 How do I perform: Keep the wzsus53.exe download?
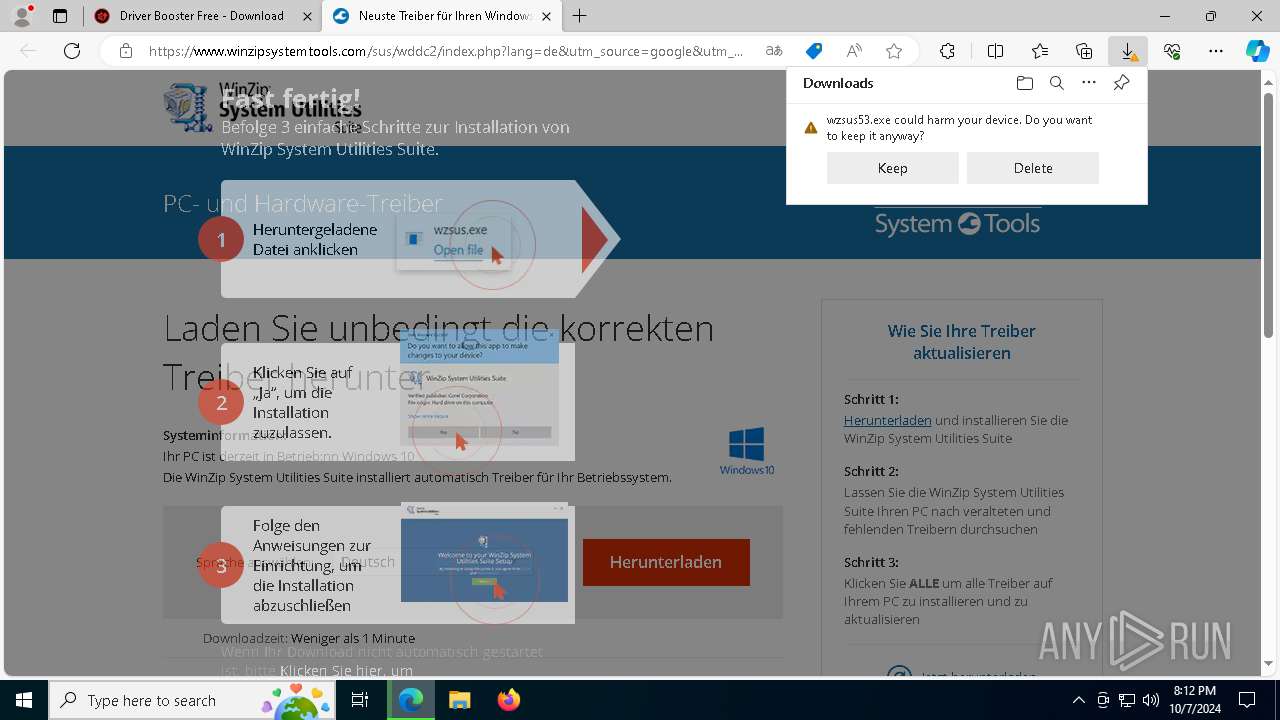pyautogui.click(x=893, y=168)
